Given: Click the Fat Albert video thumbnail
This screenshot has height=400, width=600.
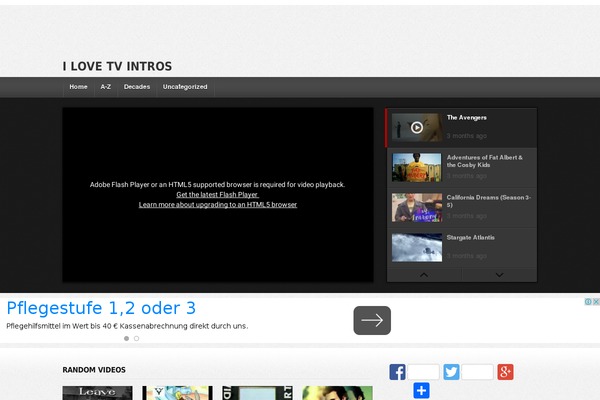Looking at the screenshot, I should click(417, 167).
